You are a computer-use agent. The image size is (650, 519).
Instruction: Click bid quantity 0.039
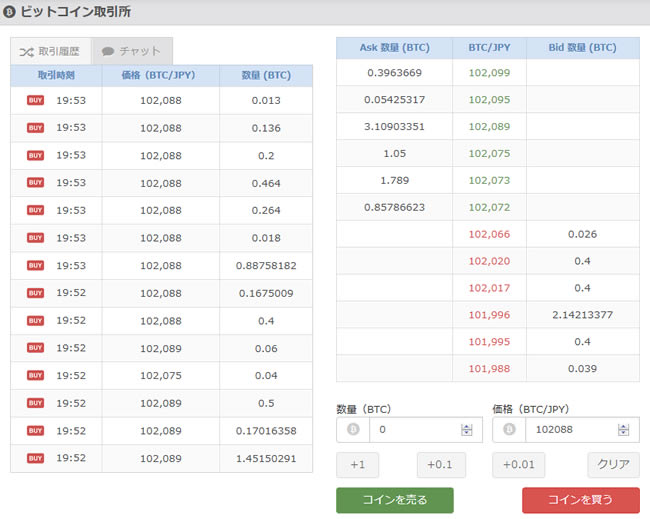(x=582, y=369)
